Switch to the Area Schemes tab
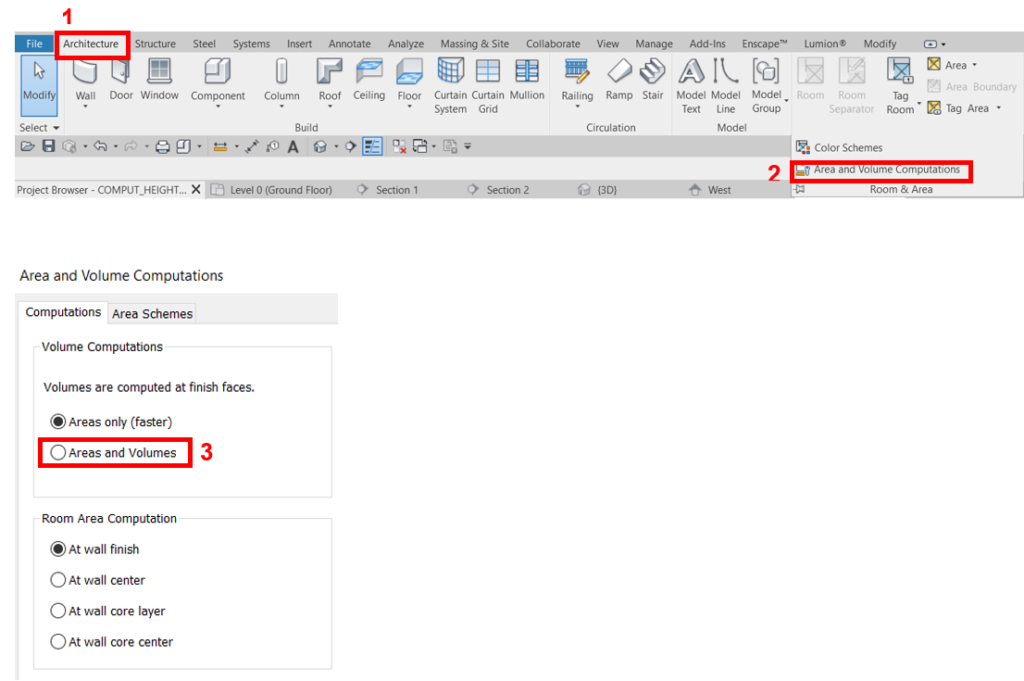Image resolution: width=1024 pixels, height=681 pixels. point(152,313)
